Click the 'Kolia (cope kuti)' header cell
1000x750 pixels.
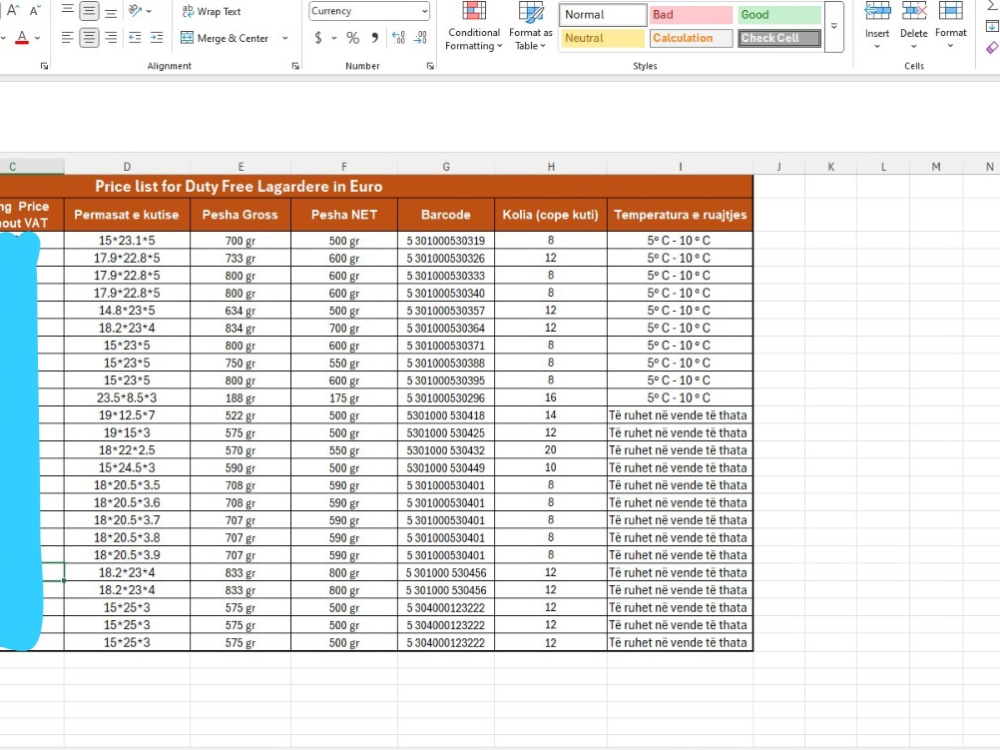click(x=550, y=215)
